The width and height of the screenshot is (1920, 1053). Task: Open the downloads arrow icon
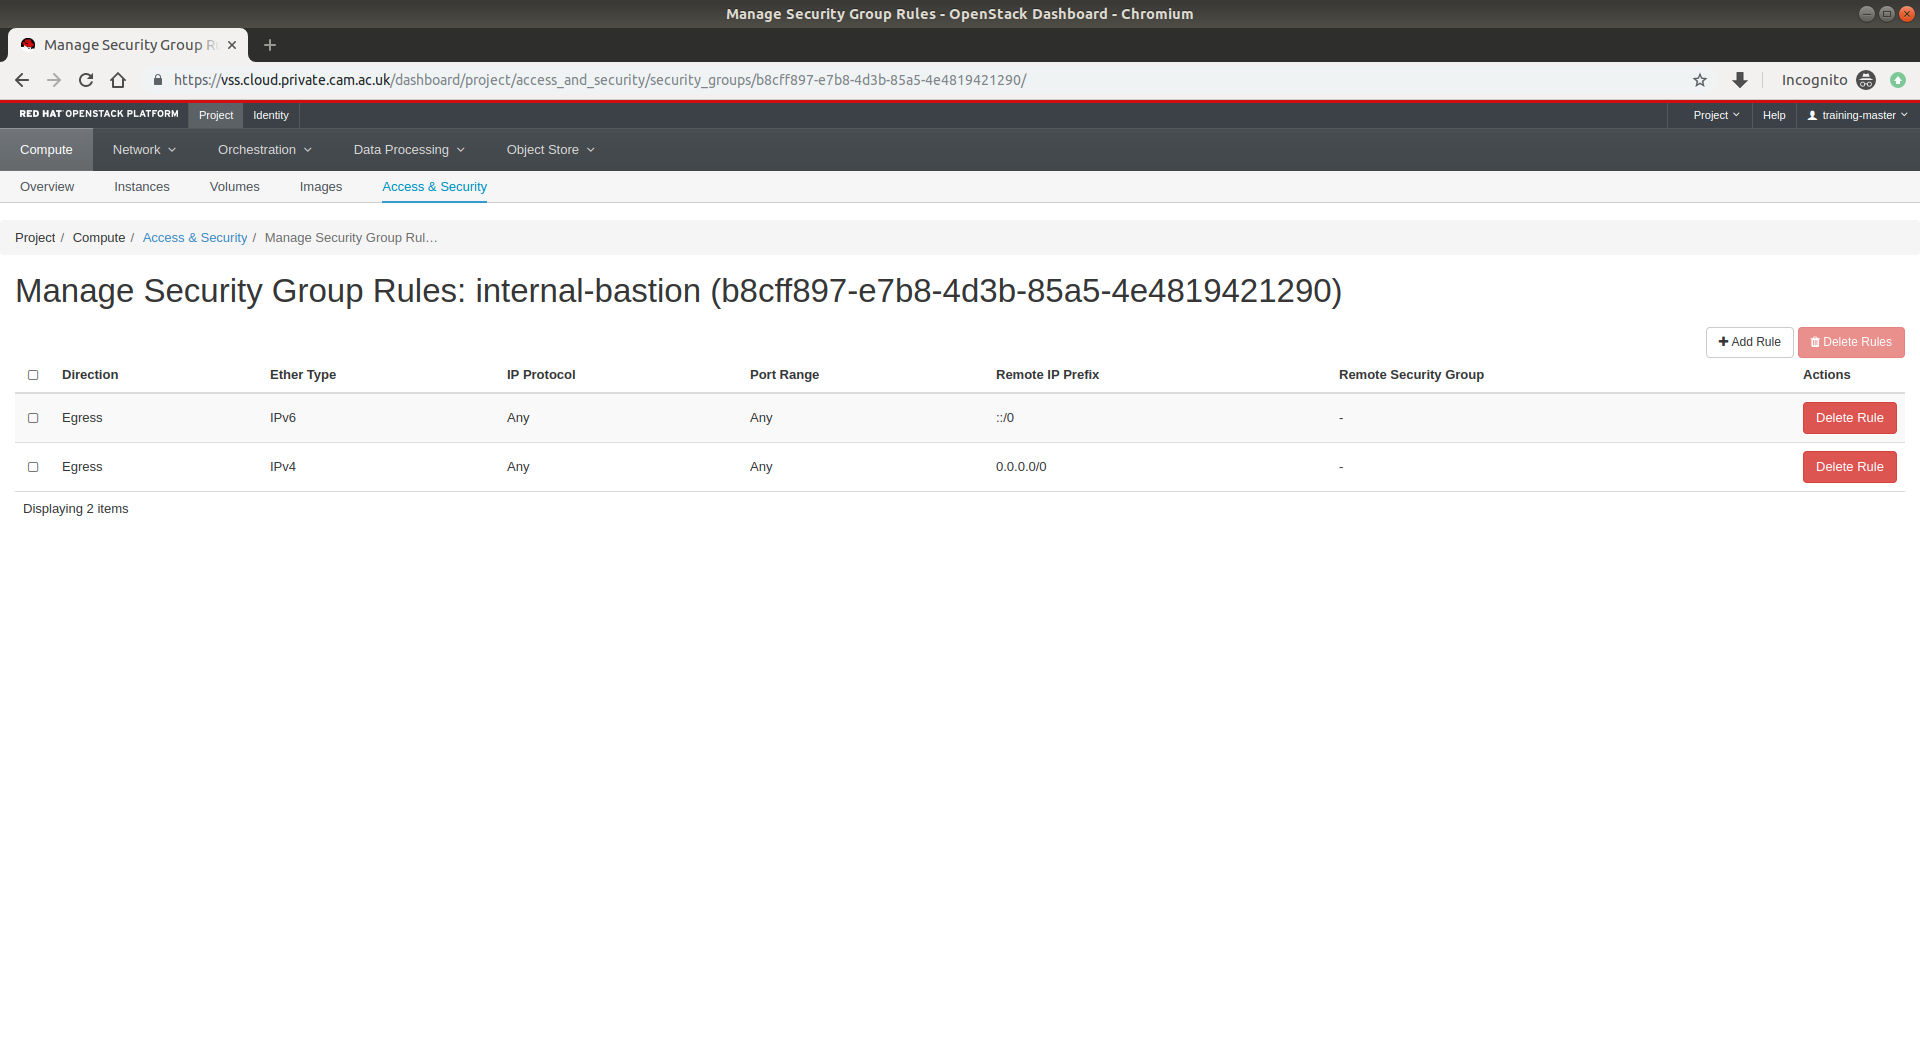point(1740,80)
